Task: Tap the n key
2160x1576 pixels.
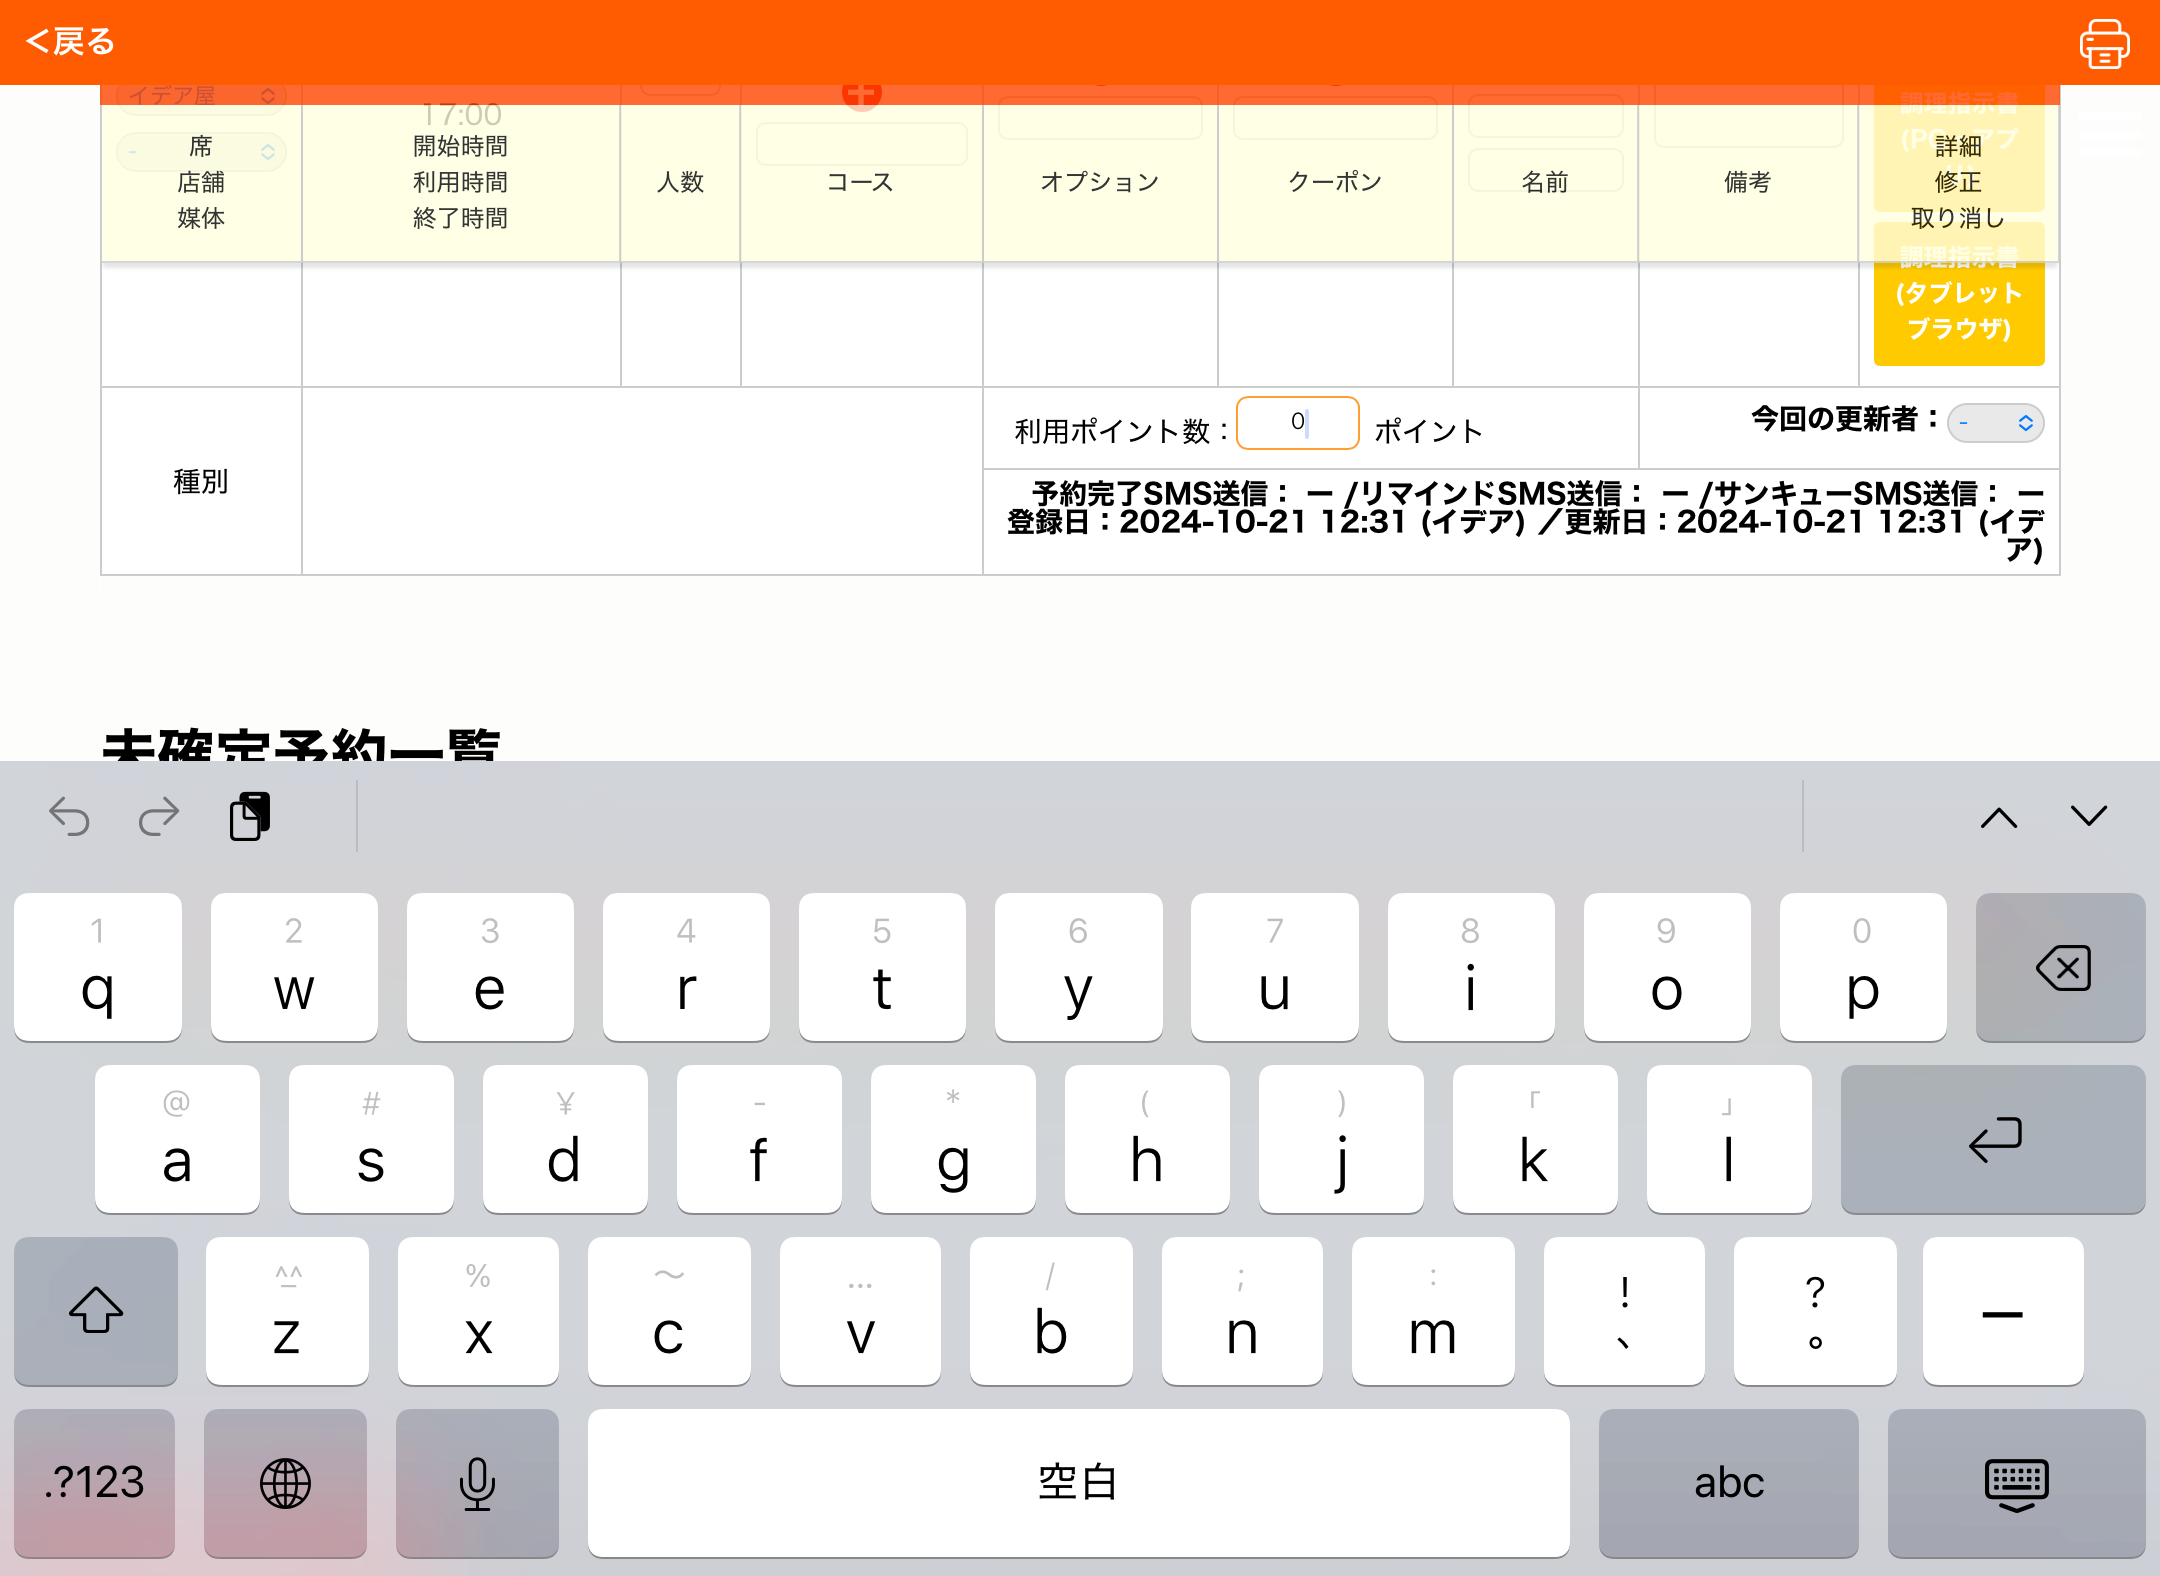Action: point(1242,1311)
